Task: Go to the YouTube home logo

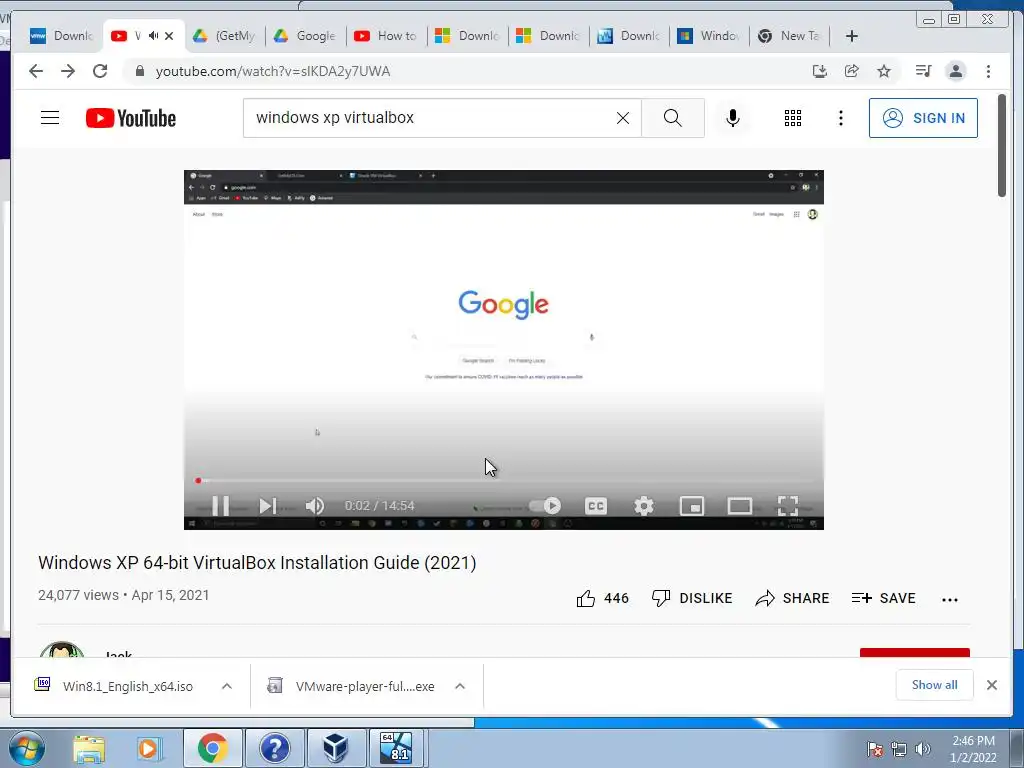Action: pos(131,118)
